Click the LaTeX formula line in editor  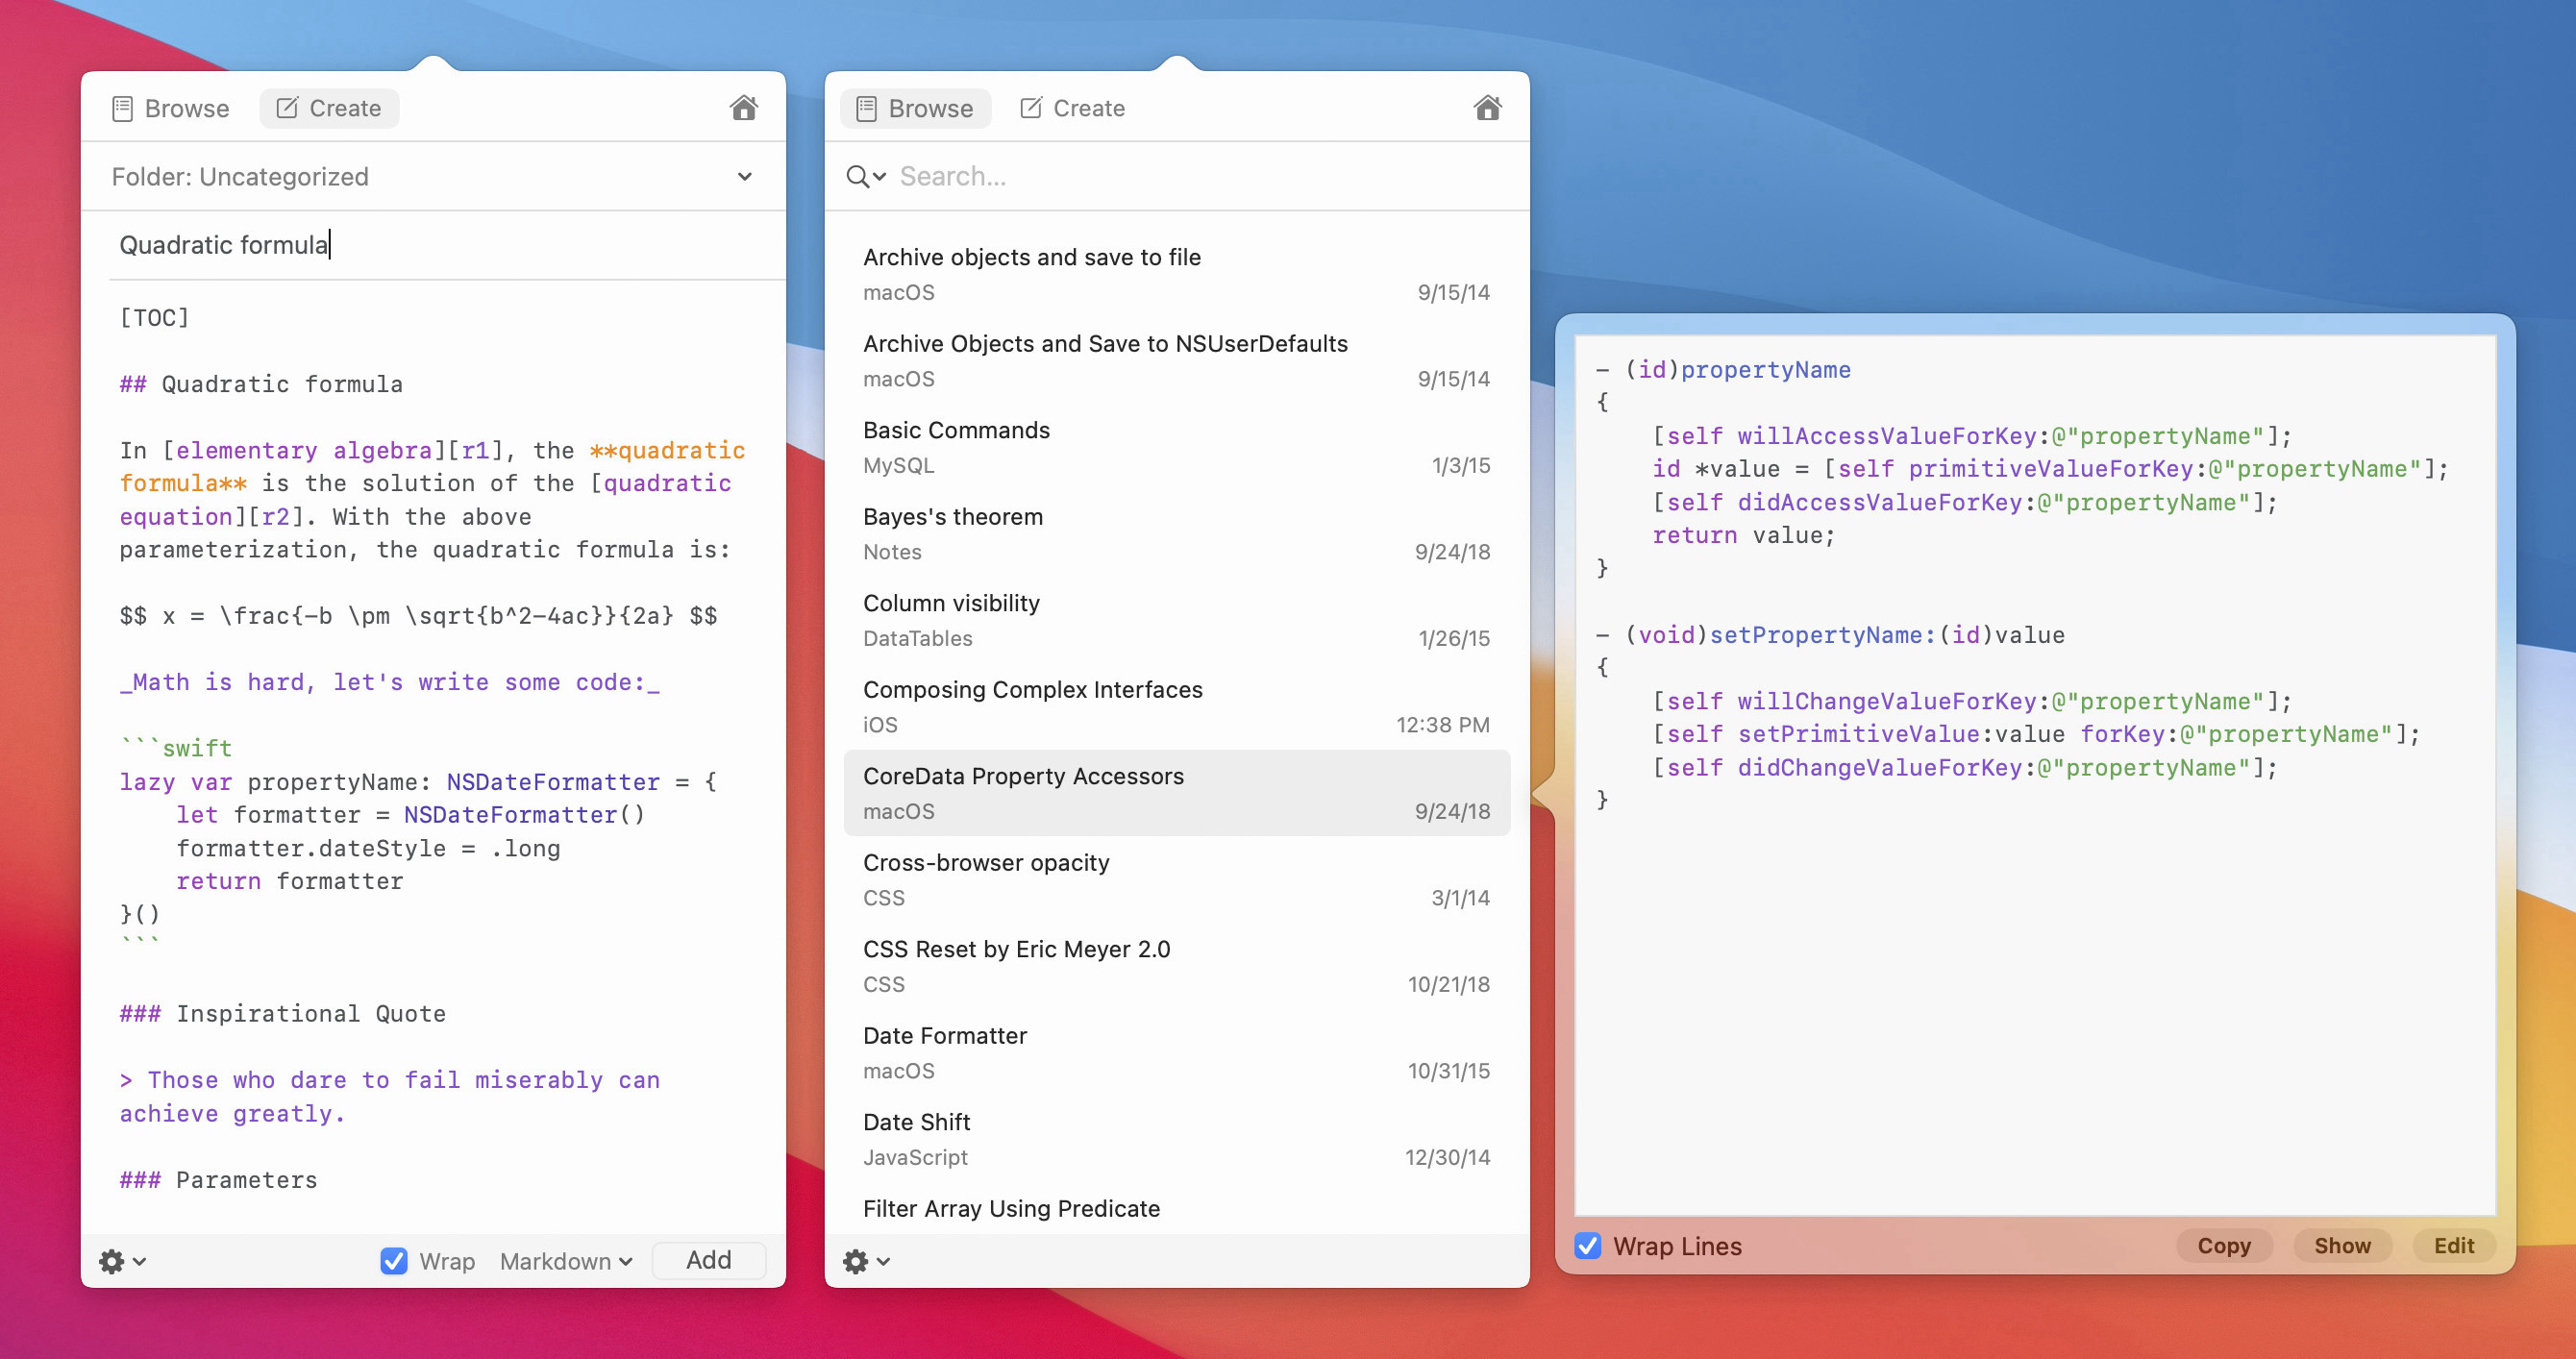[x=418, y=616]
